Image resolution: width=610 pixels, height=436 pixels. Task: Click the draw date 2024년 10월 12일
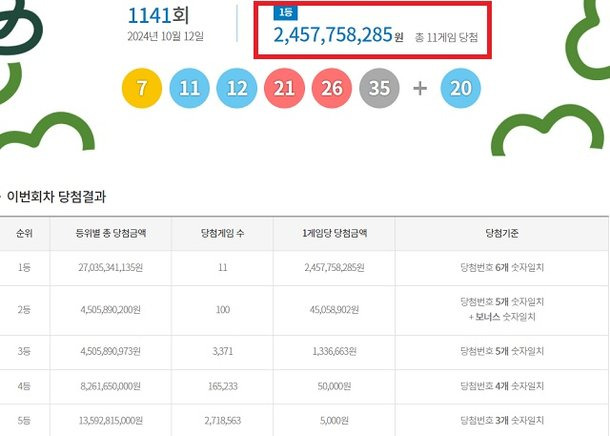[165, 36]
